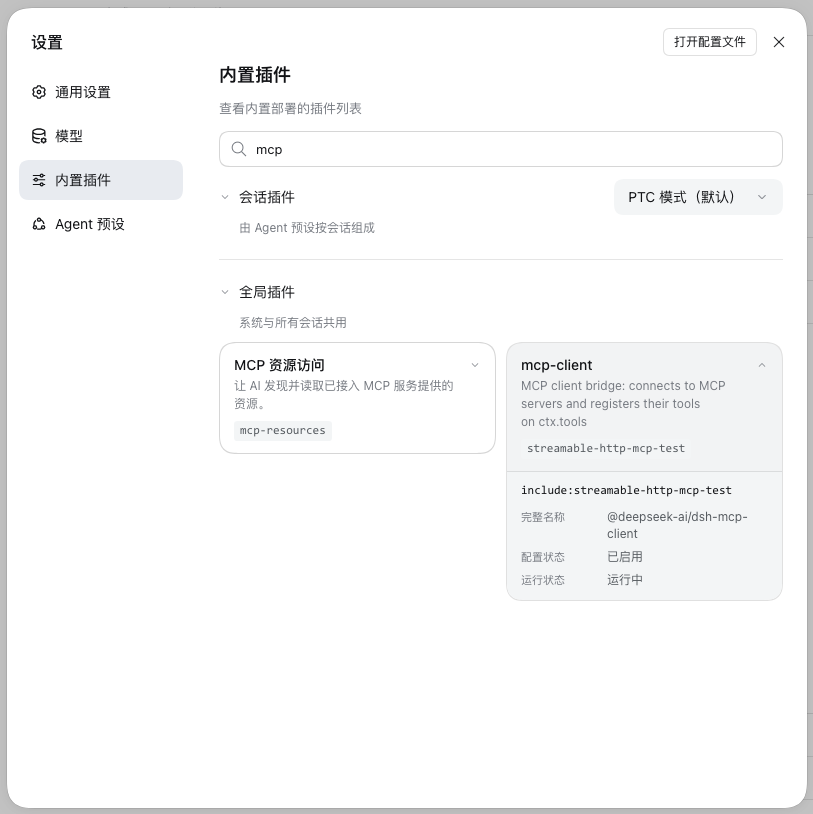The width and height of the screenshot is (813, 814).
Task: Click the streamable-http-mcp-test tag
Action: [606, 448]
